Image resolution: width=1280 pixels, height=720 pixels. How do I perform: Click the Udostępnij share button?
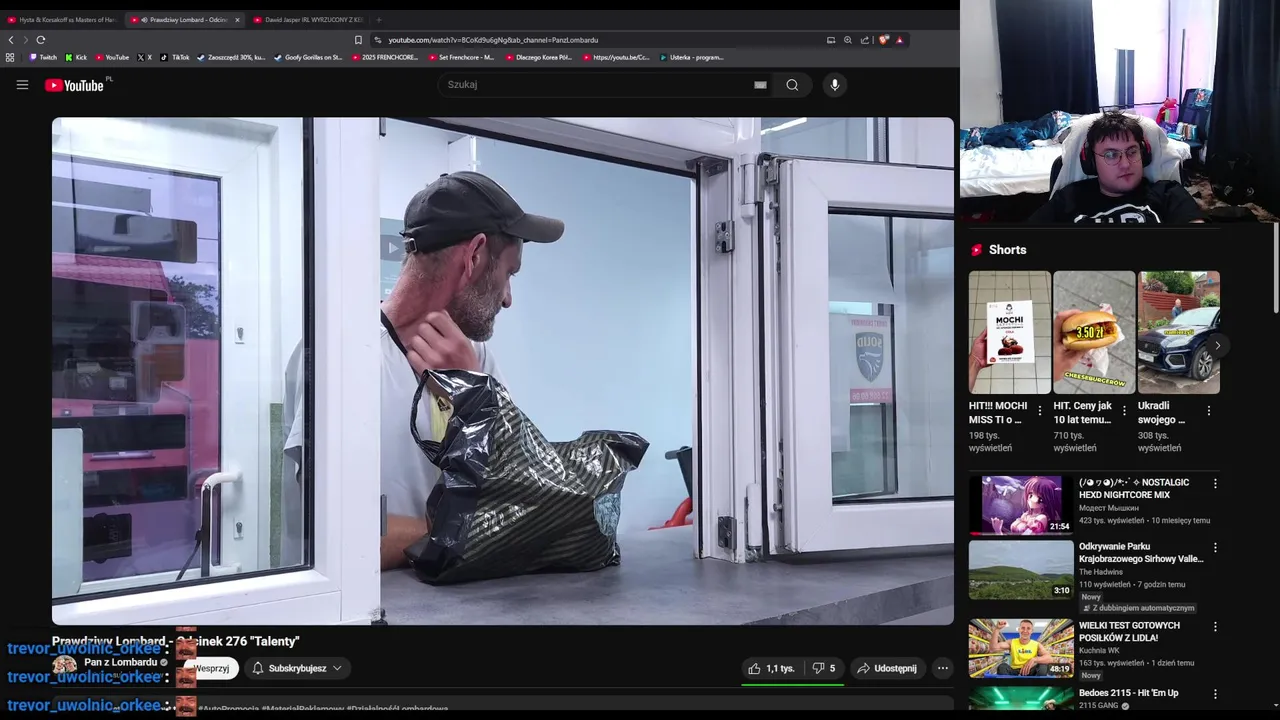pyautogui.click(x=886, y=668)
